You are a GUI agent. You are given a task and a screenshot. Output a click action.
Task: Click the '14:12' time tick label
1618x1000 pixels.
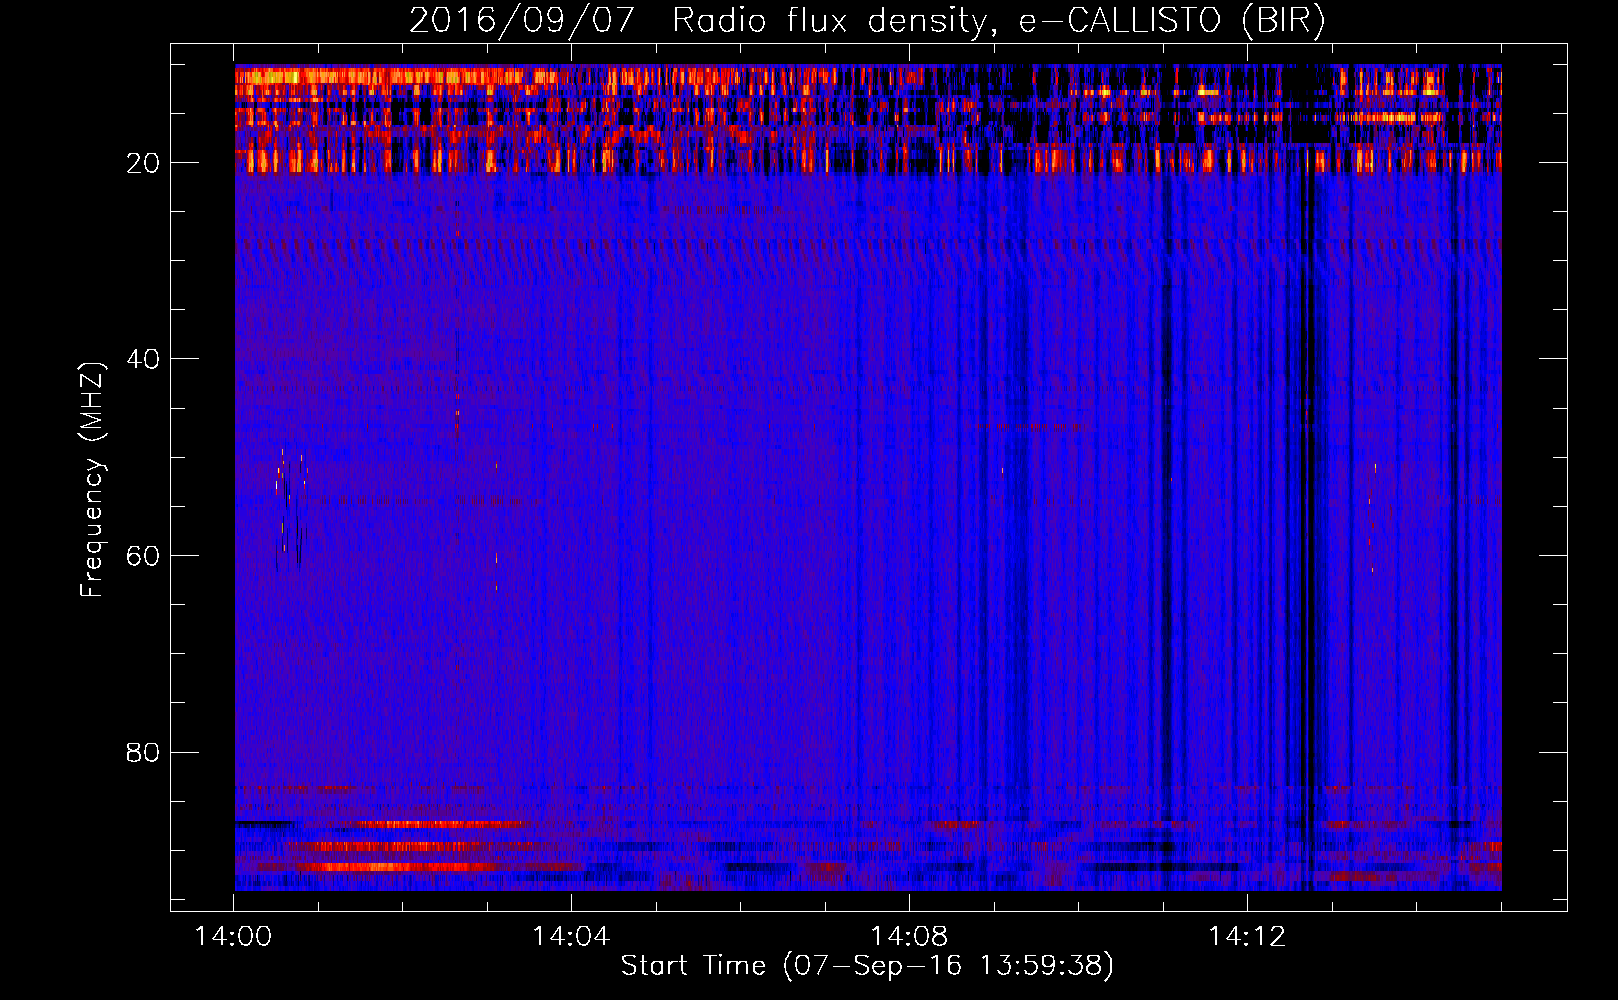click(1247, 937)
